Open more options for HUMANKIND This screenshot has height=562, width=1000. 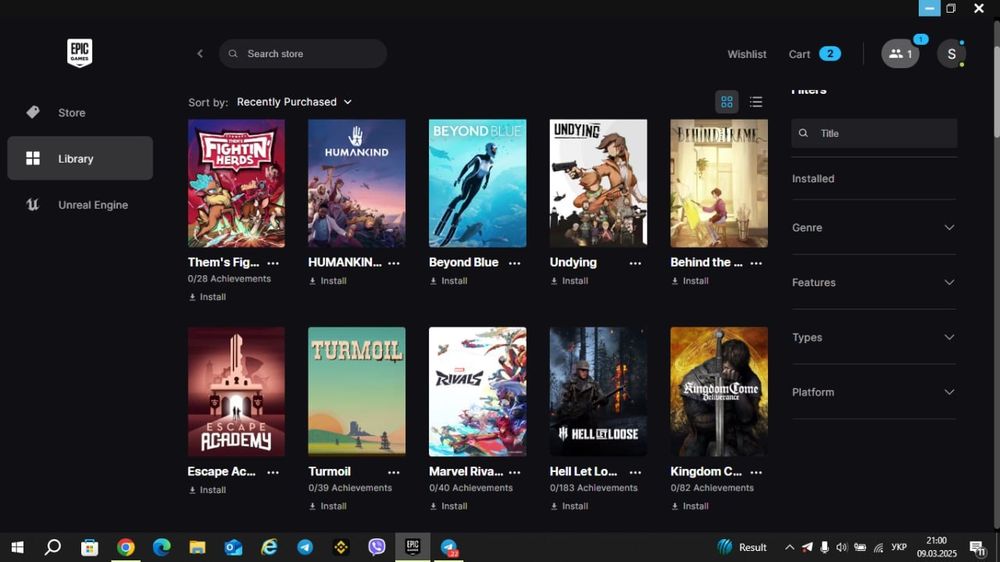[x=393, y=263]
